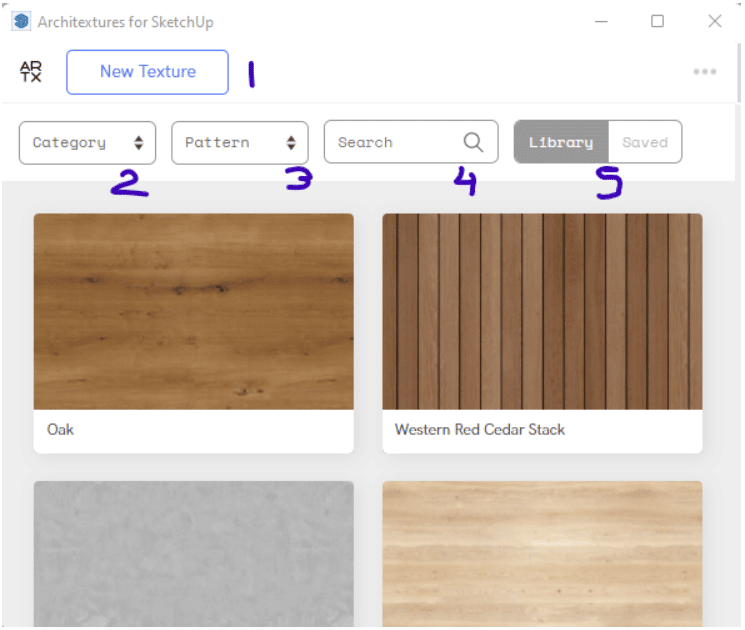Create a New Texture

pos(147,72)
